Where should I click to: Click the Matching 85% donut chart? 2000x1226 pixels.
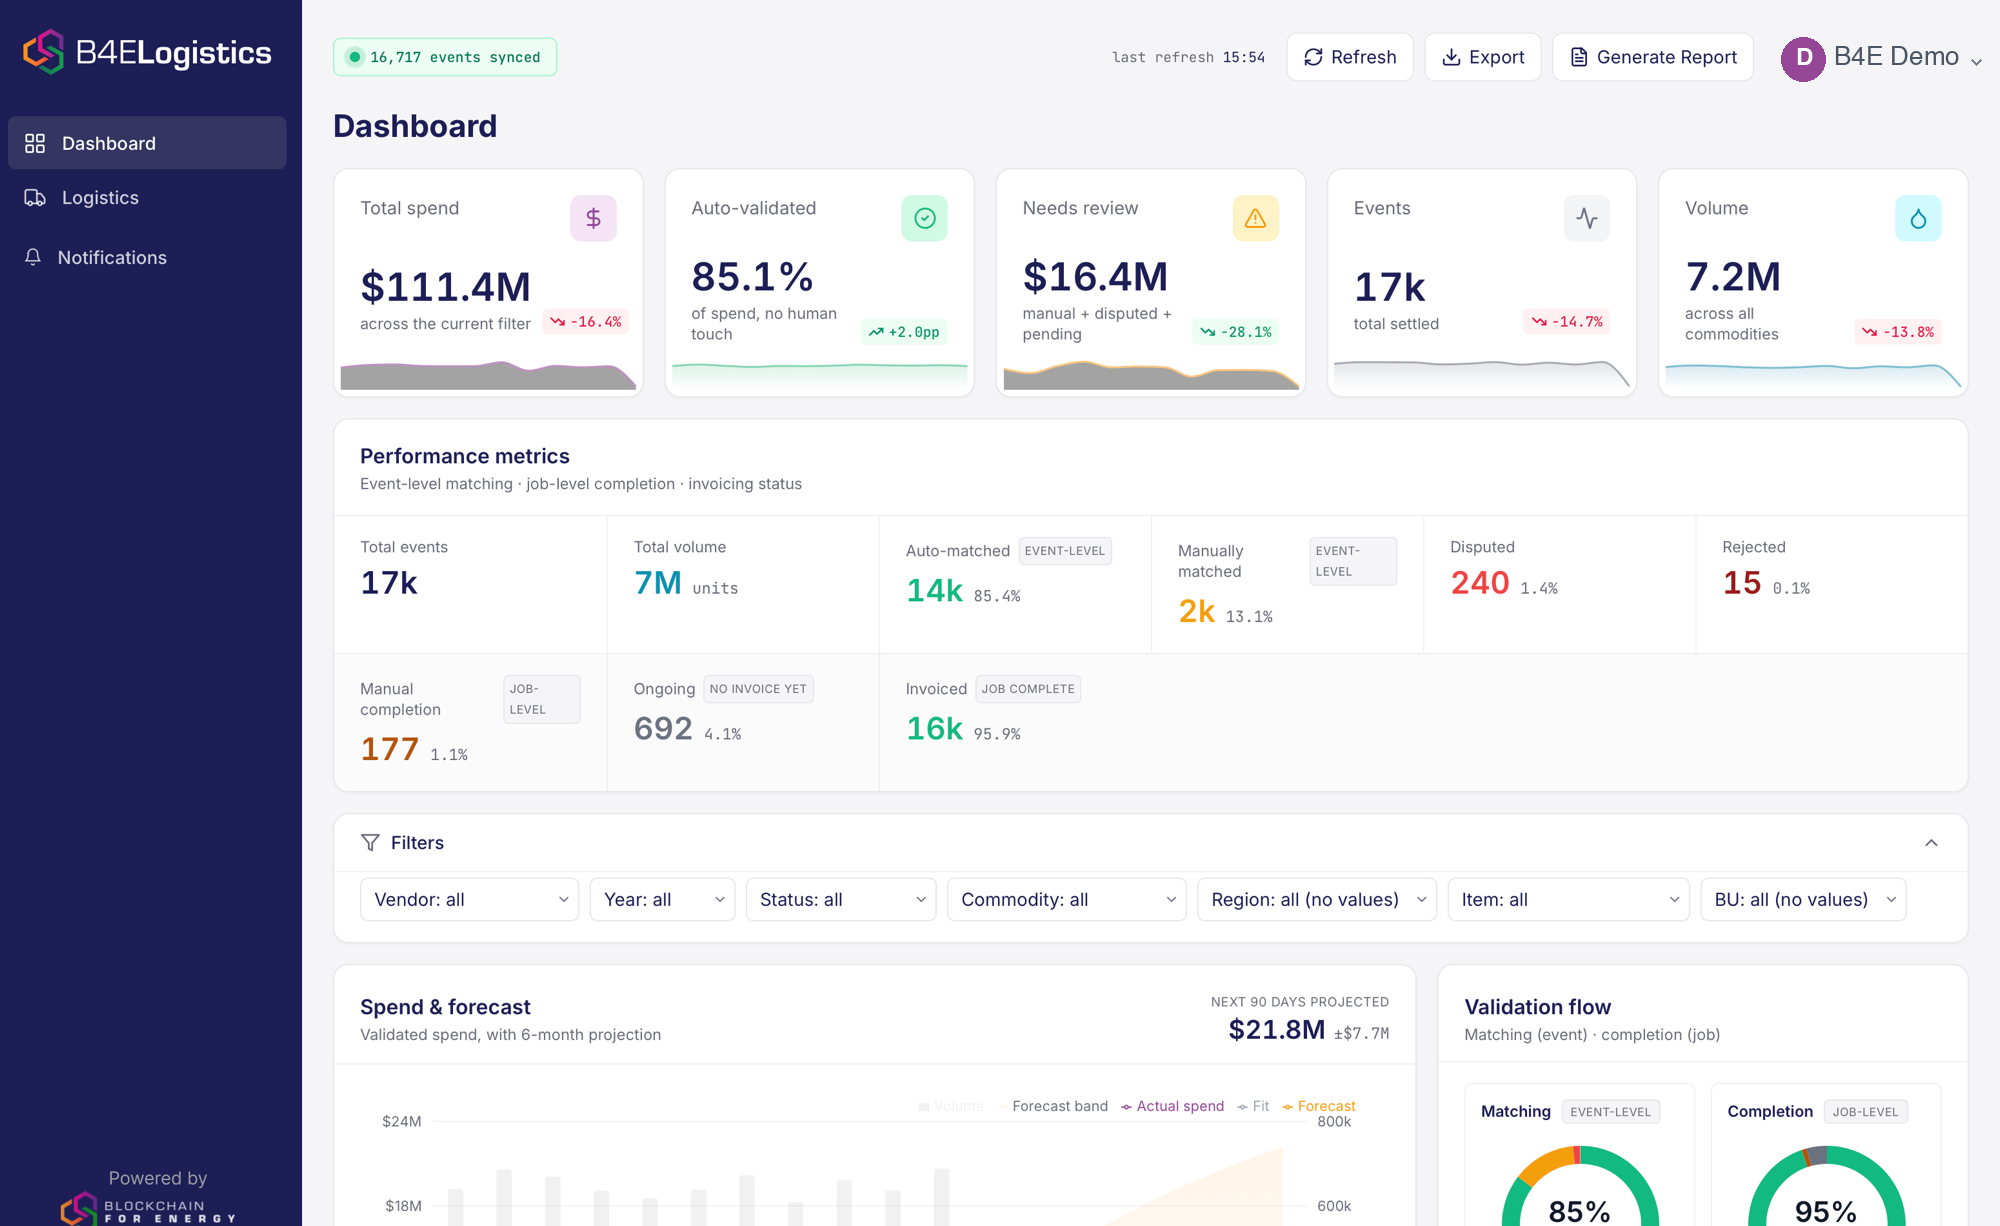point(1579,1187)
